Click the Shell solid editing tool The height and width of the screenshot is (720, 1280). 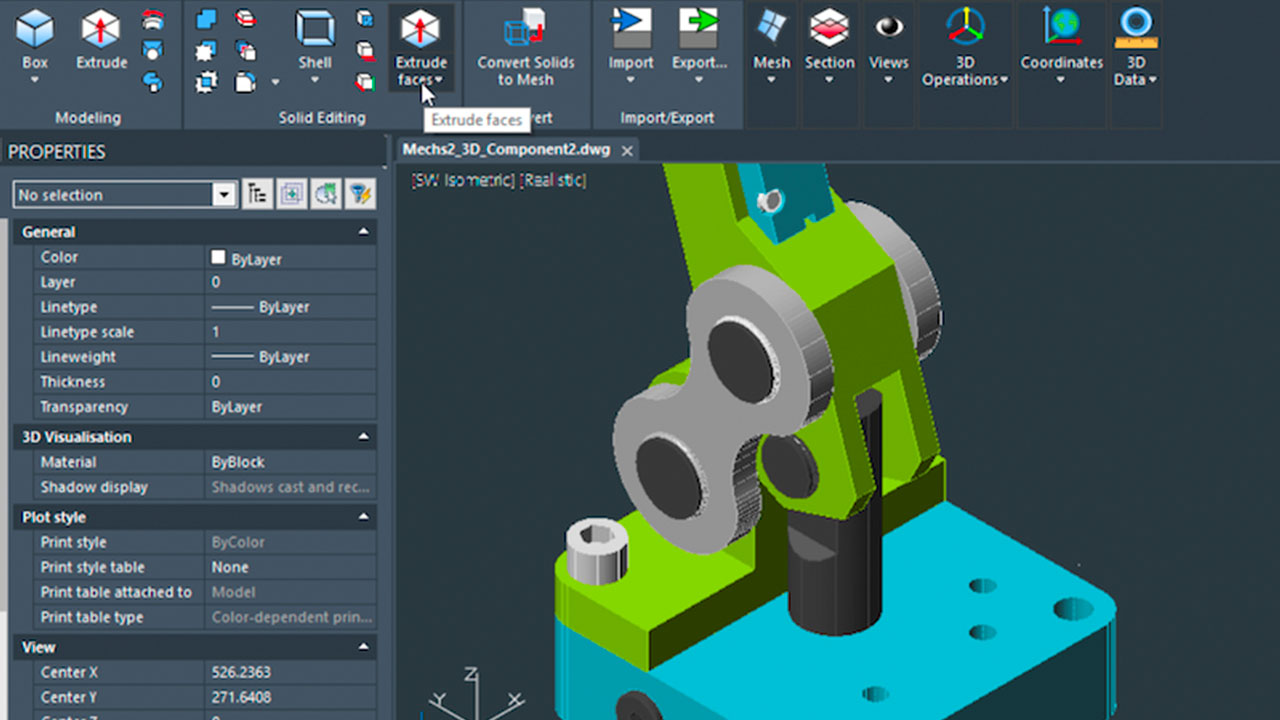315,30
